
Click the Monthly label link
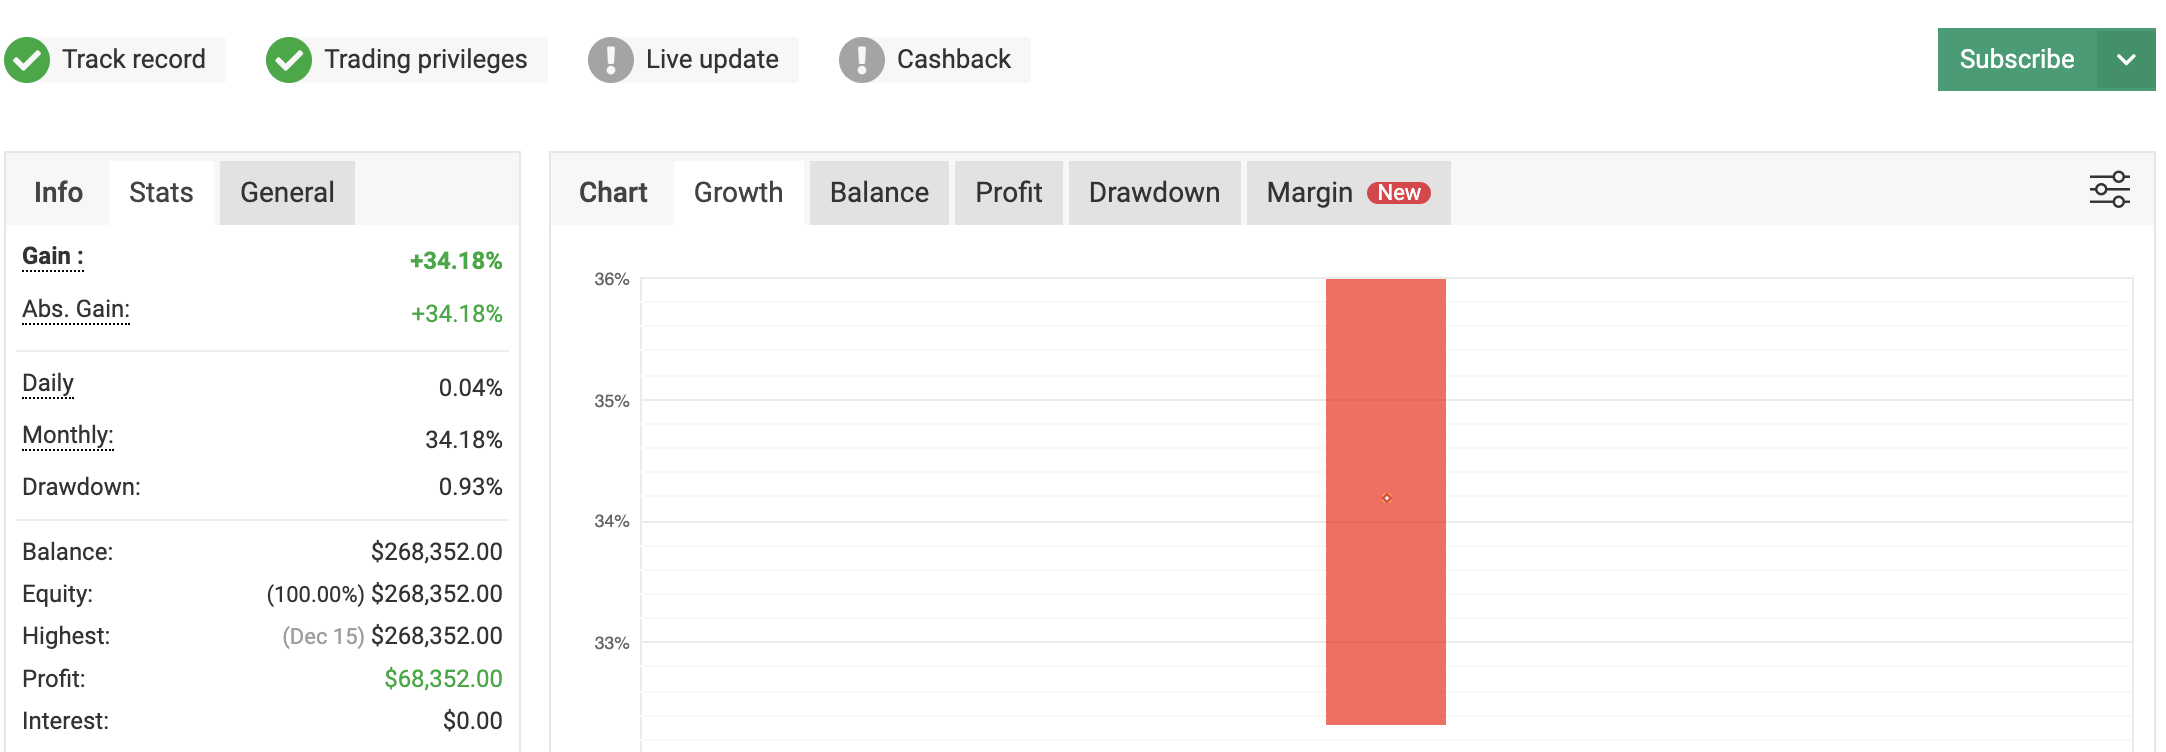click(68, 436)
